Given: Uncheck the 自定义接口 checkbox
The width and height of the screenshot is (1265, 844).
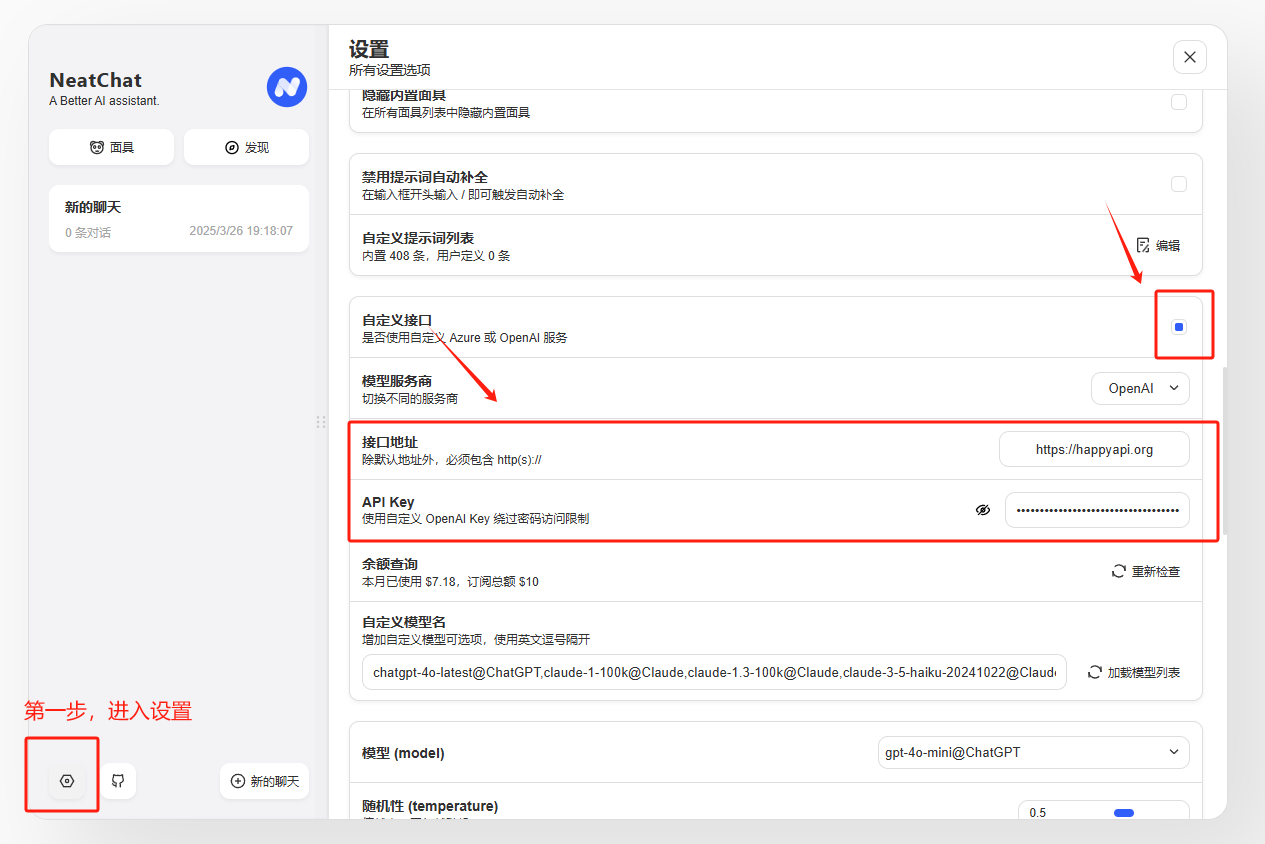Looking at the screenshot, I should (1179, 327).
